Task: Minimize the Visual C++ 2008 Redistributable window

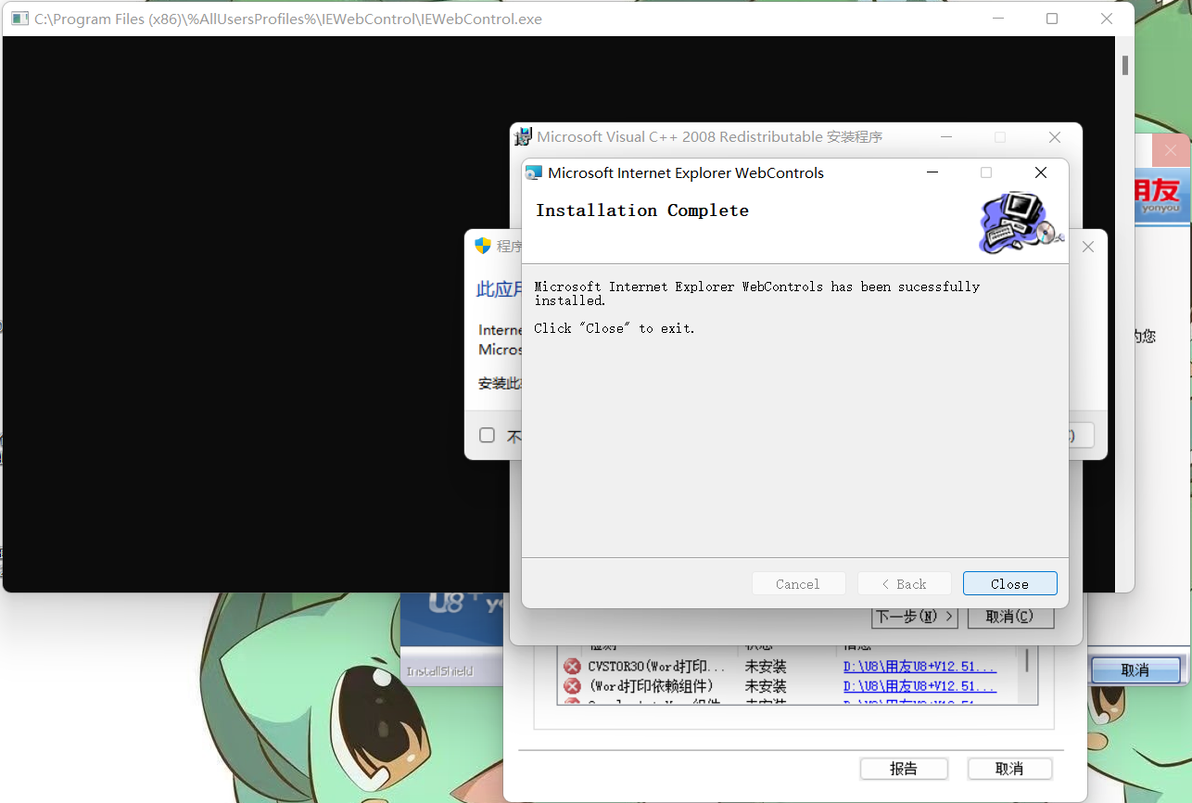Action: [x=946, y=137]
